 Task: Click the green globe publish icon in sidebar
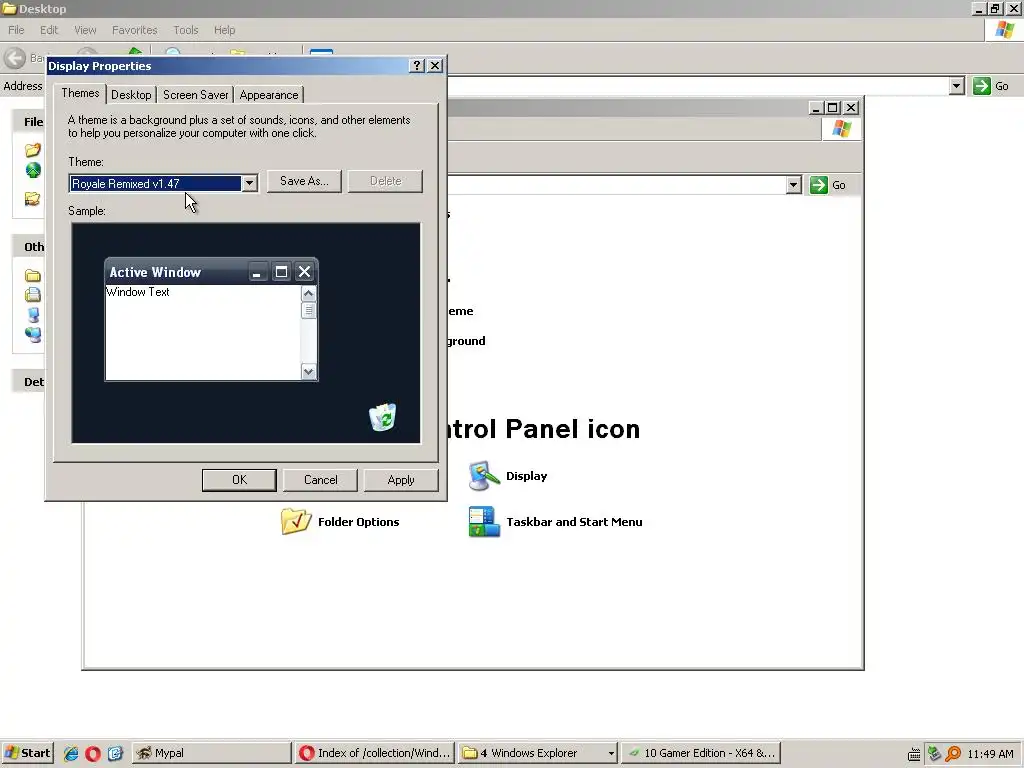(33, 170)
